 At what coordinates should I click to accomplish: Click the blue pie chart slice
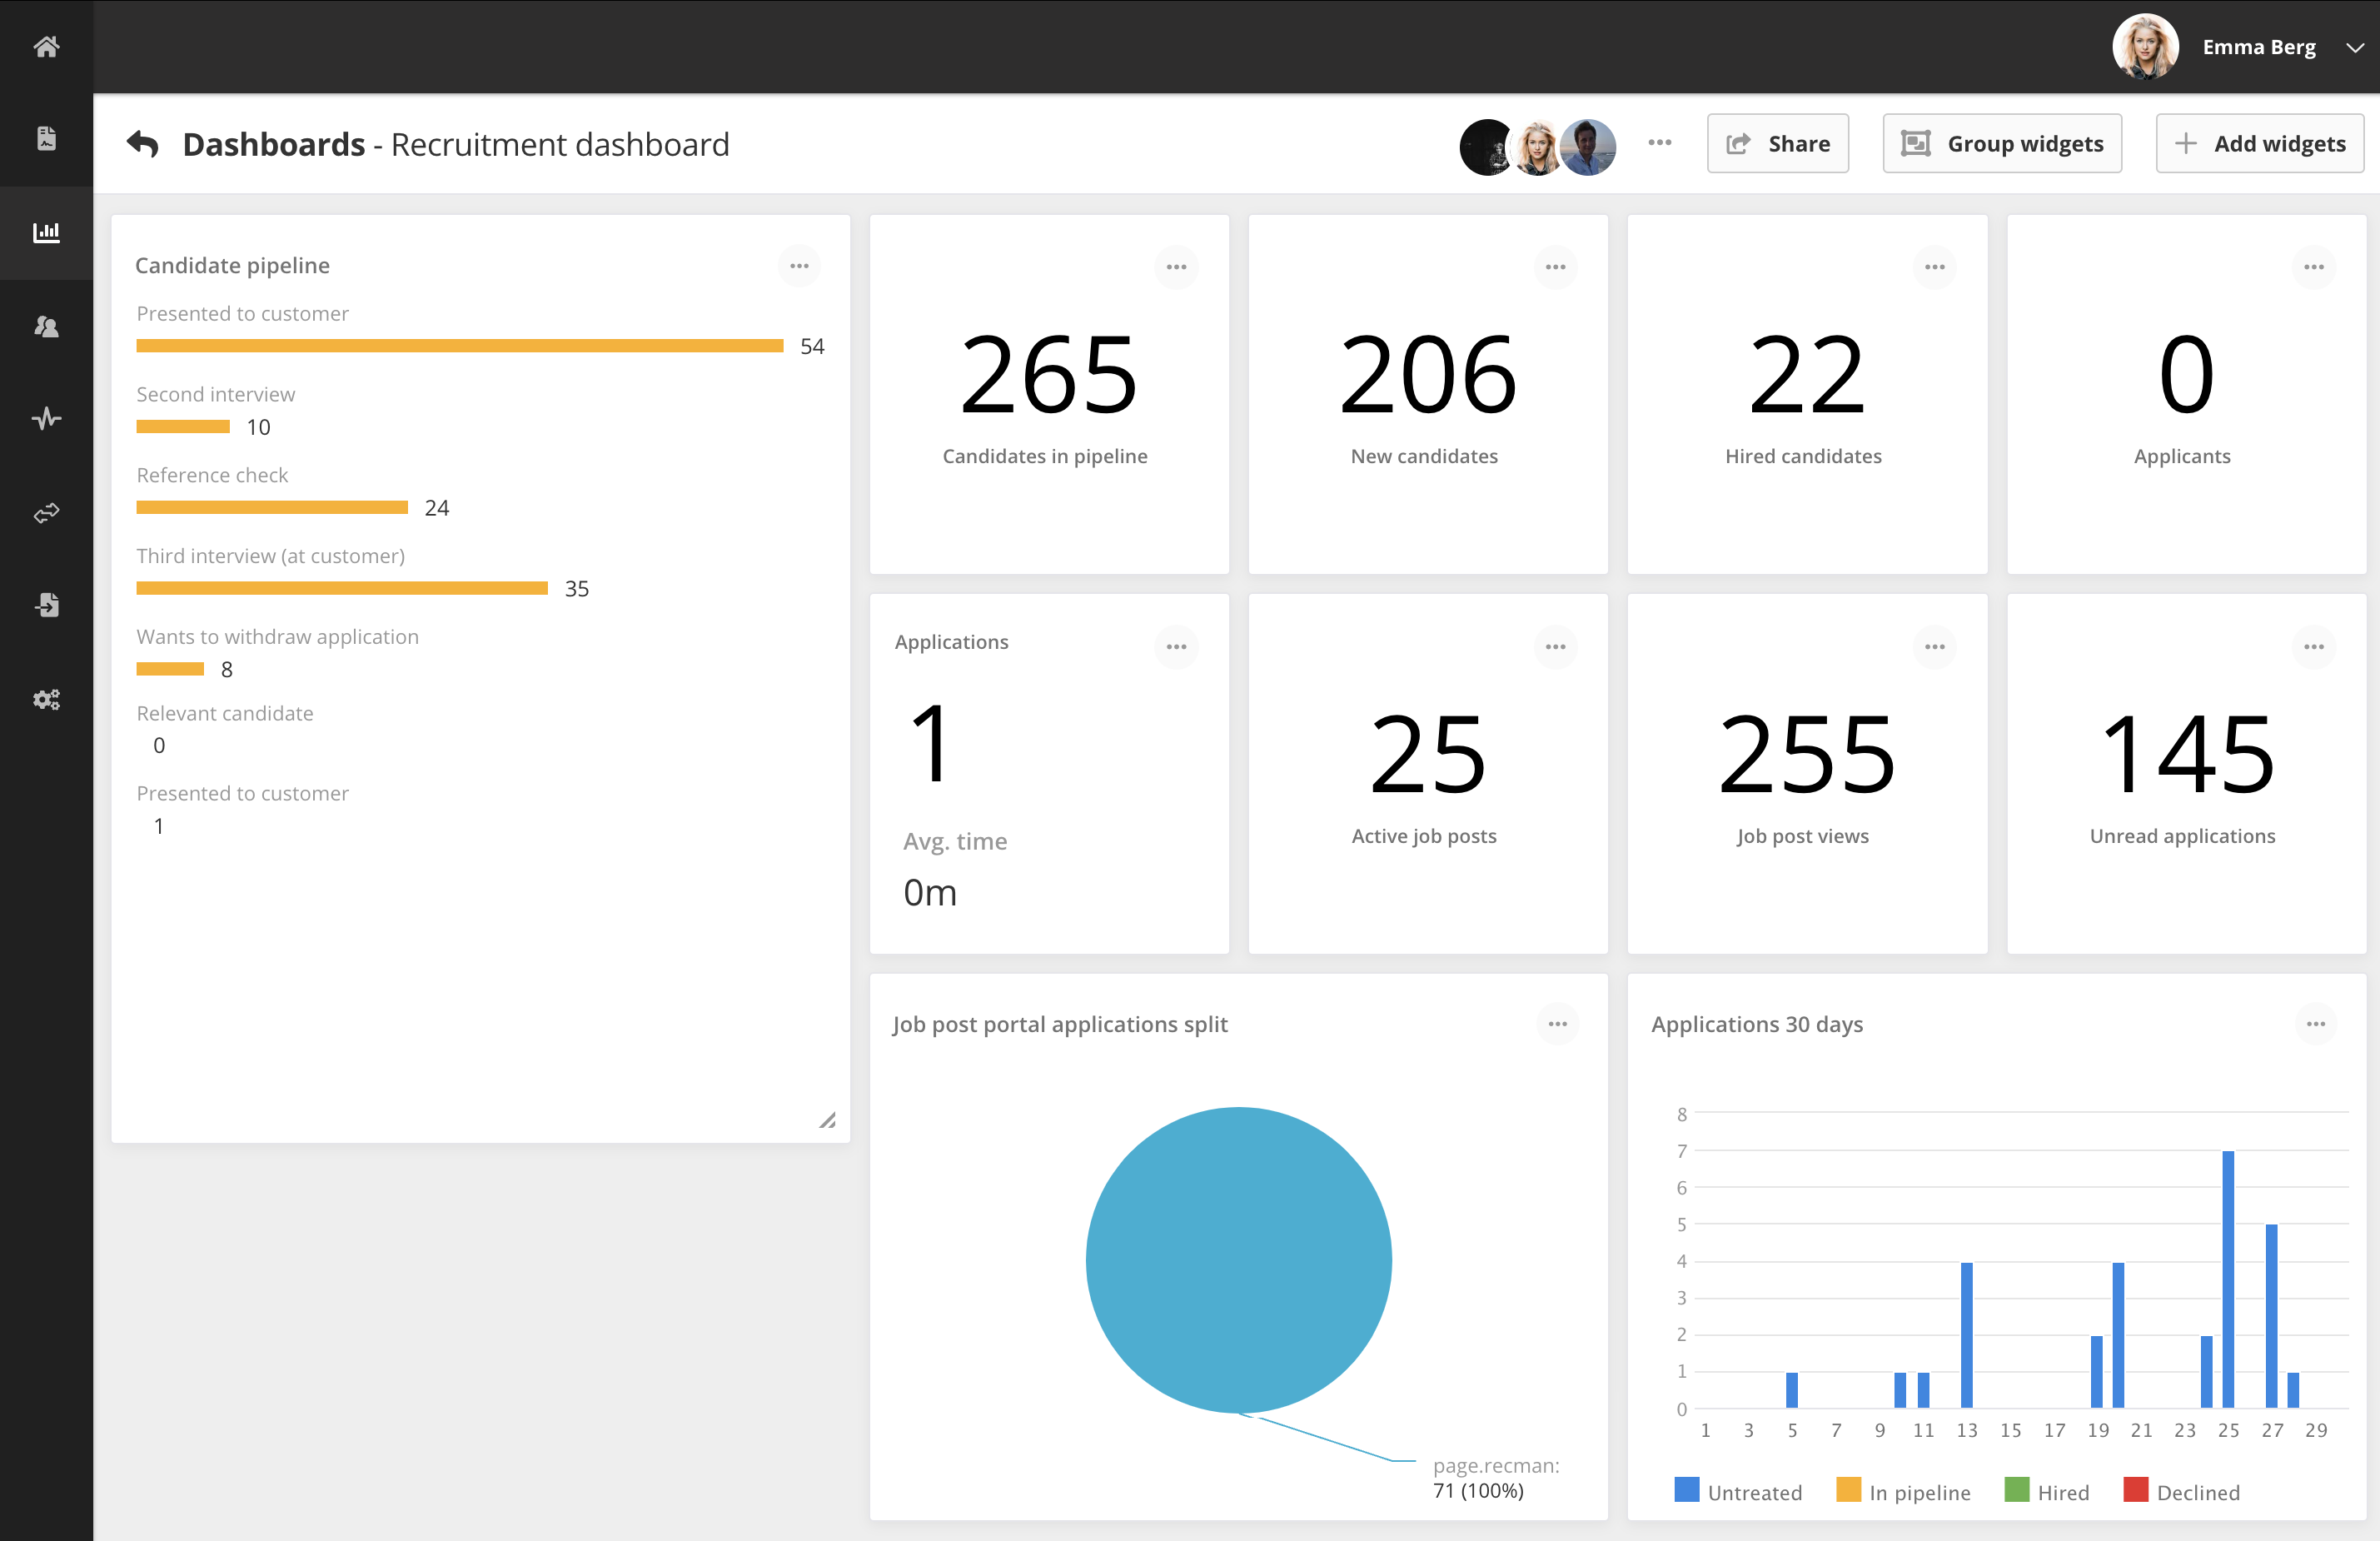(1238, 1259)
